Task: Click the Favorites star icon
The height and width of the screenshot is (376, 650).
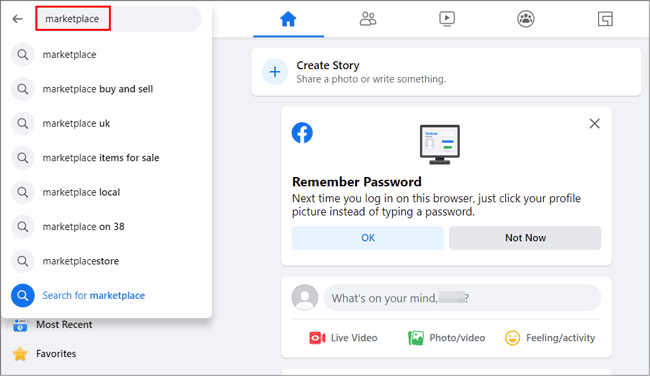Action: pos(20,354)
